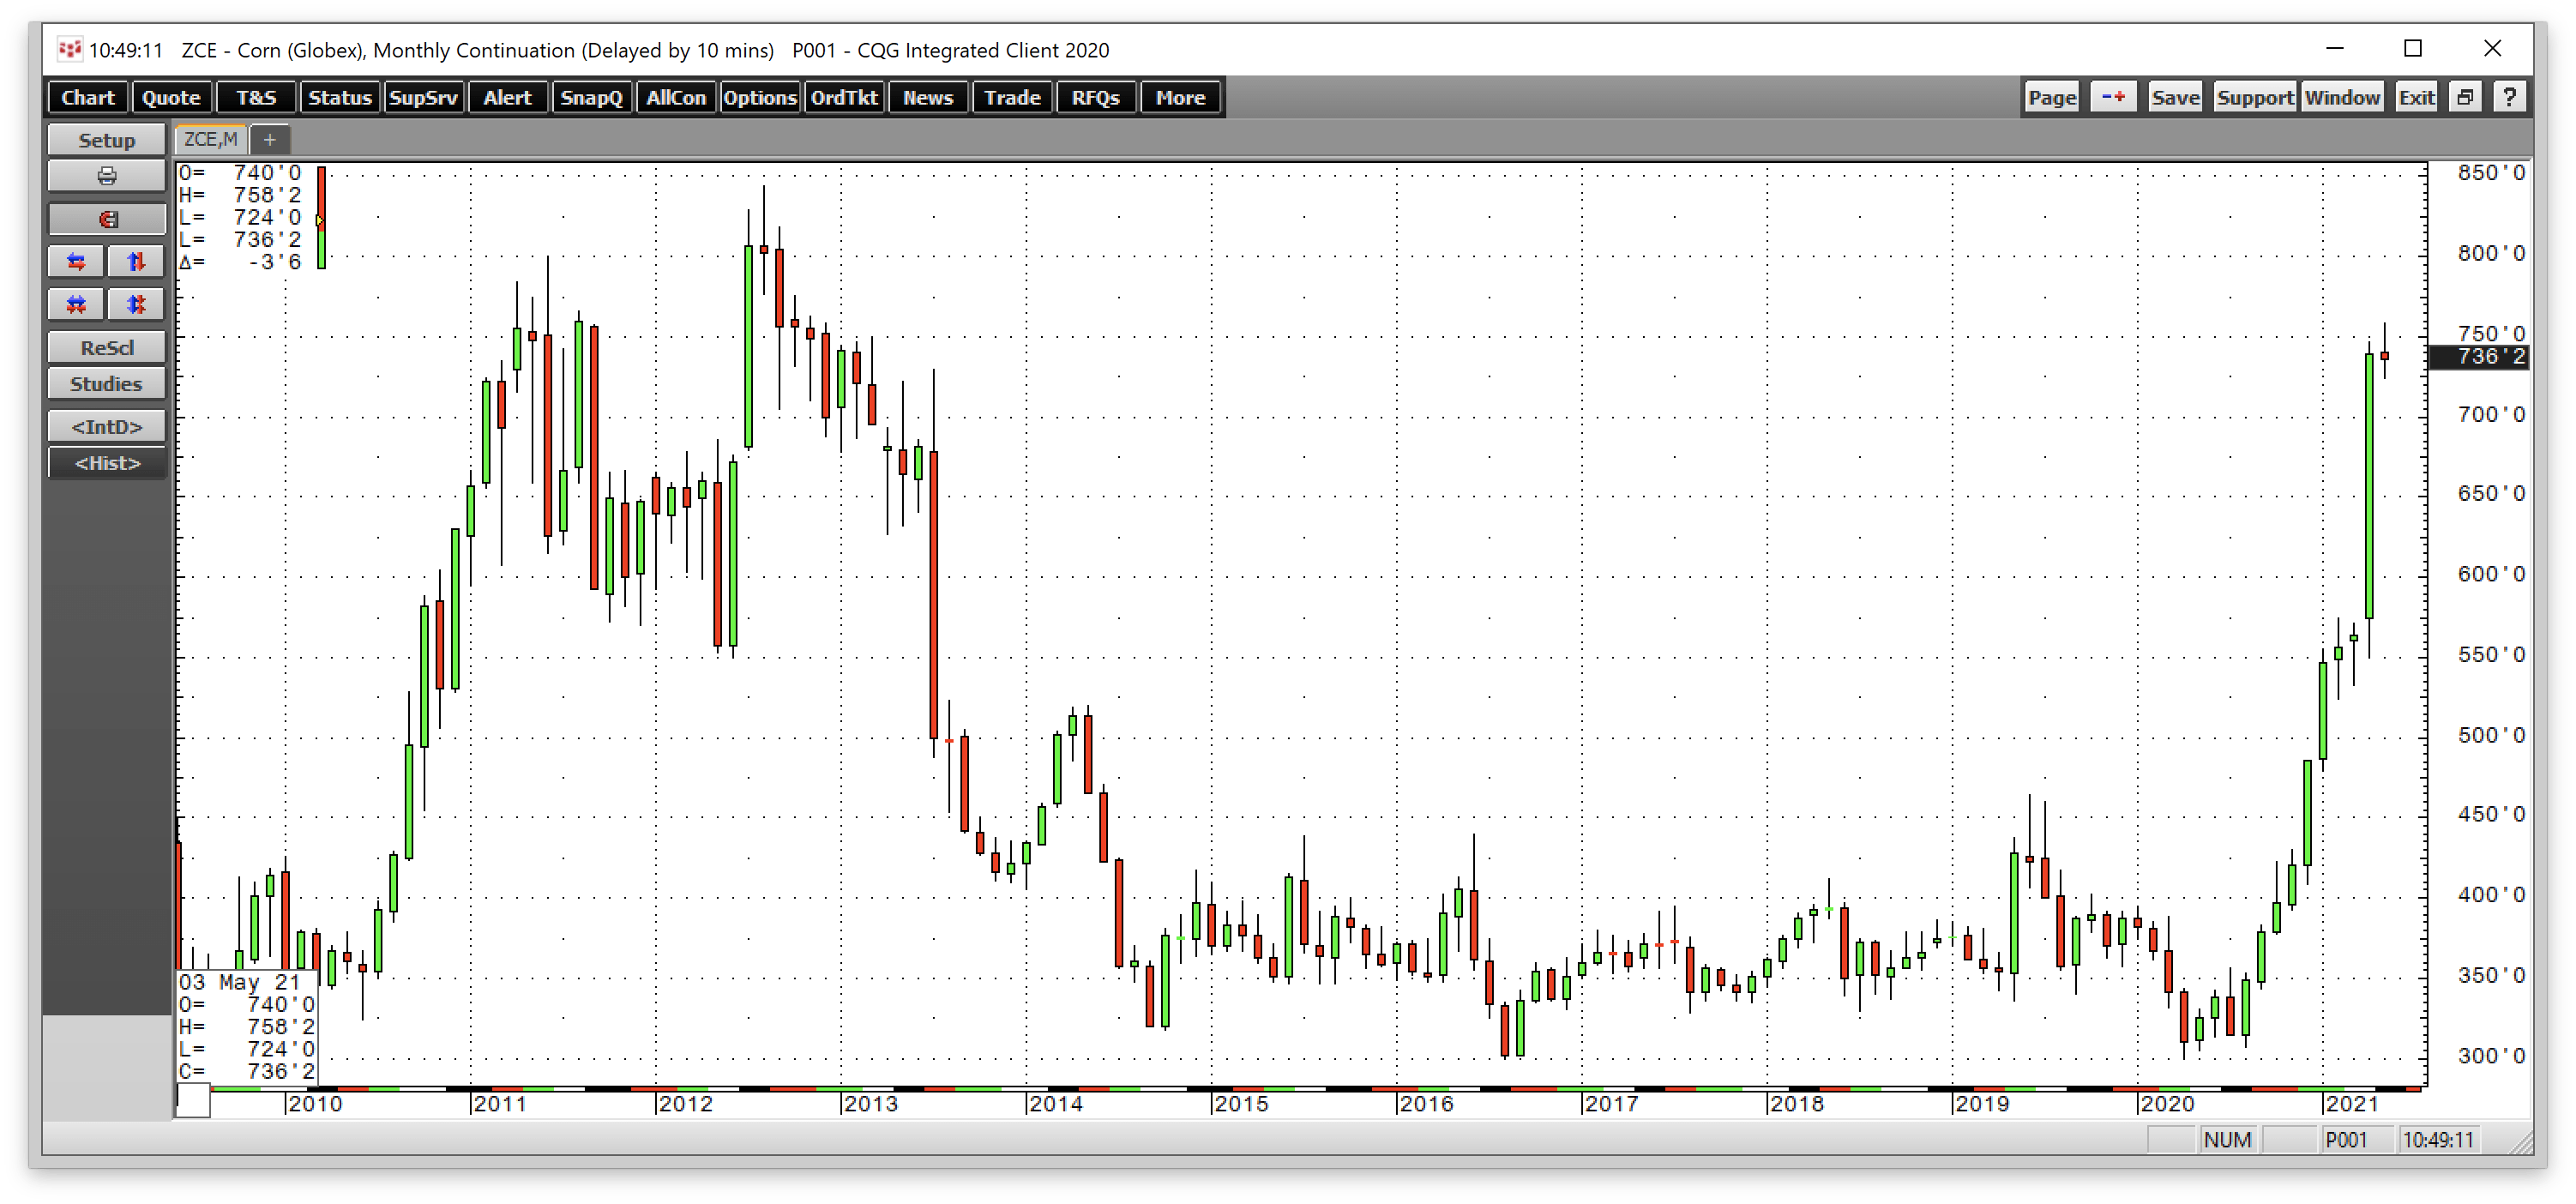Open the Studies panel
Screen dimensions: 2576x1204
(x=104, y=384)
